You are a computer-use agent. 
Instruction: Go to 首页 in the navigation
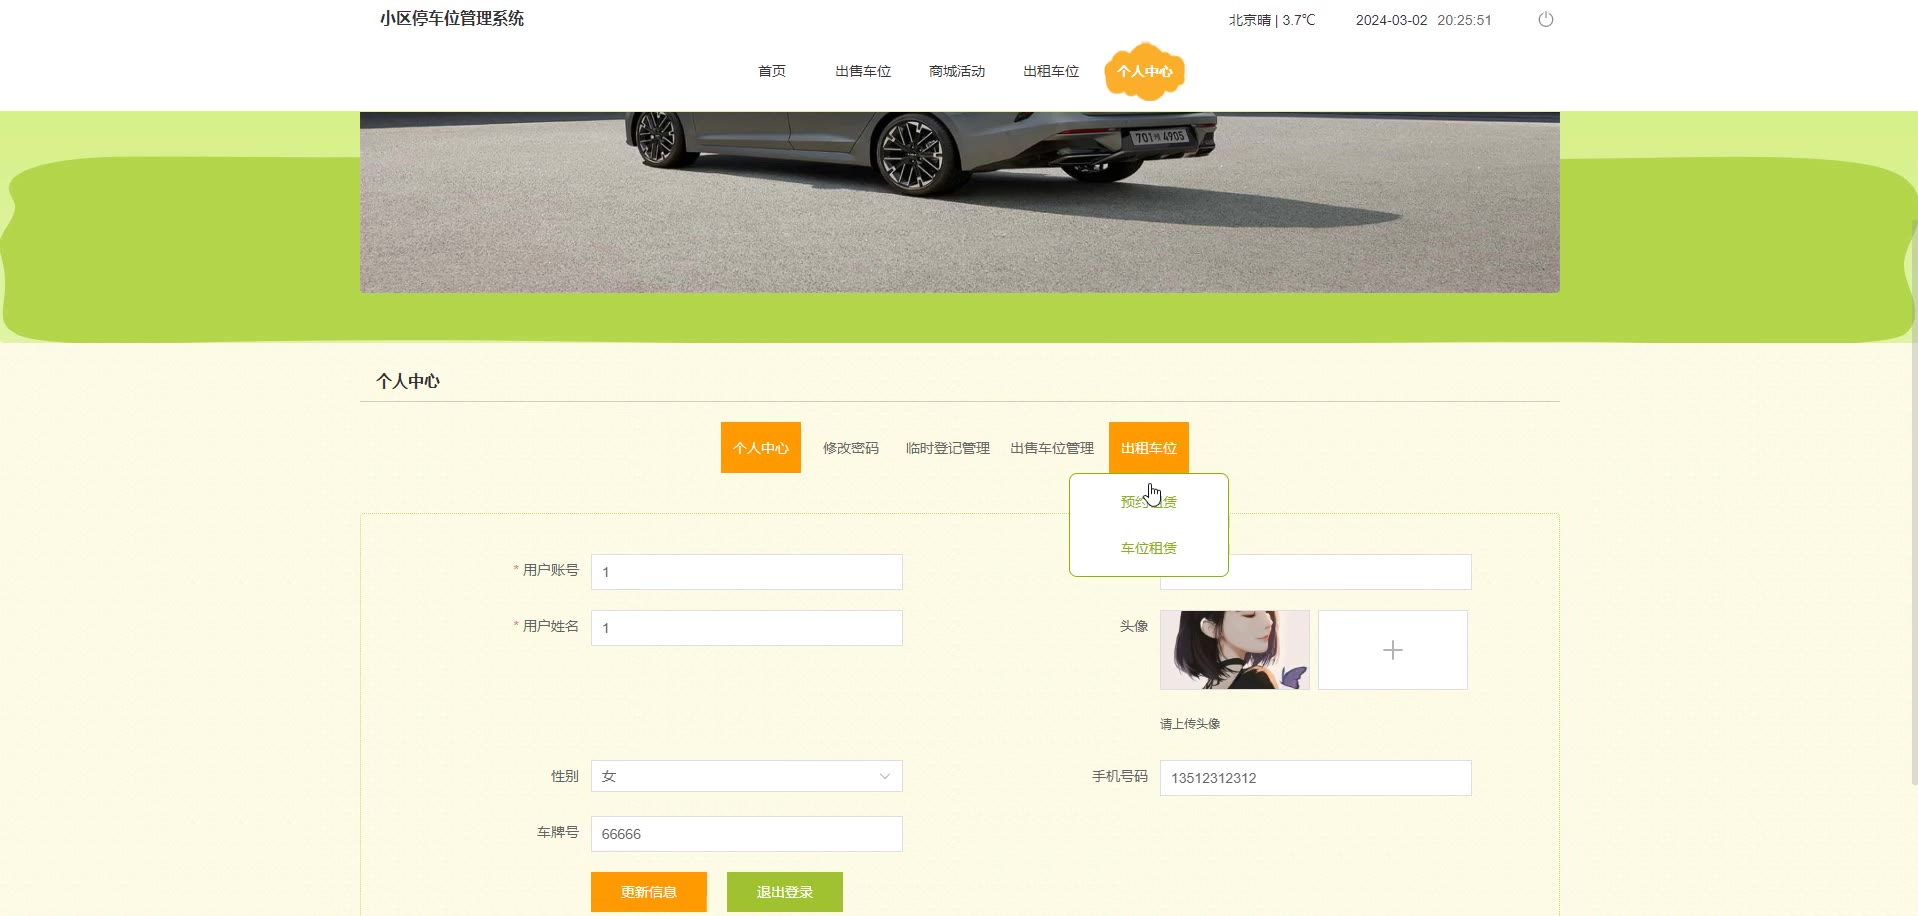(771, 71)
